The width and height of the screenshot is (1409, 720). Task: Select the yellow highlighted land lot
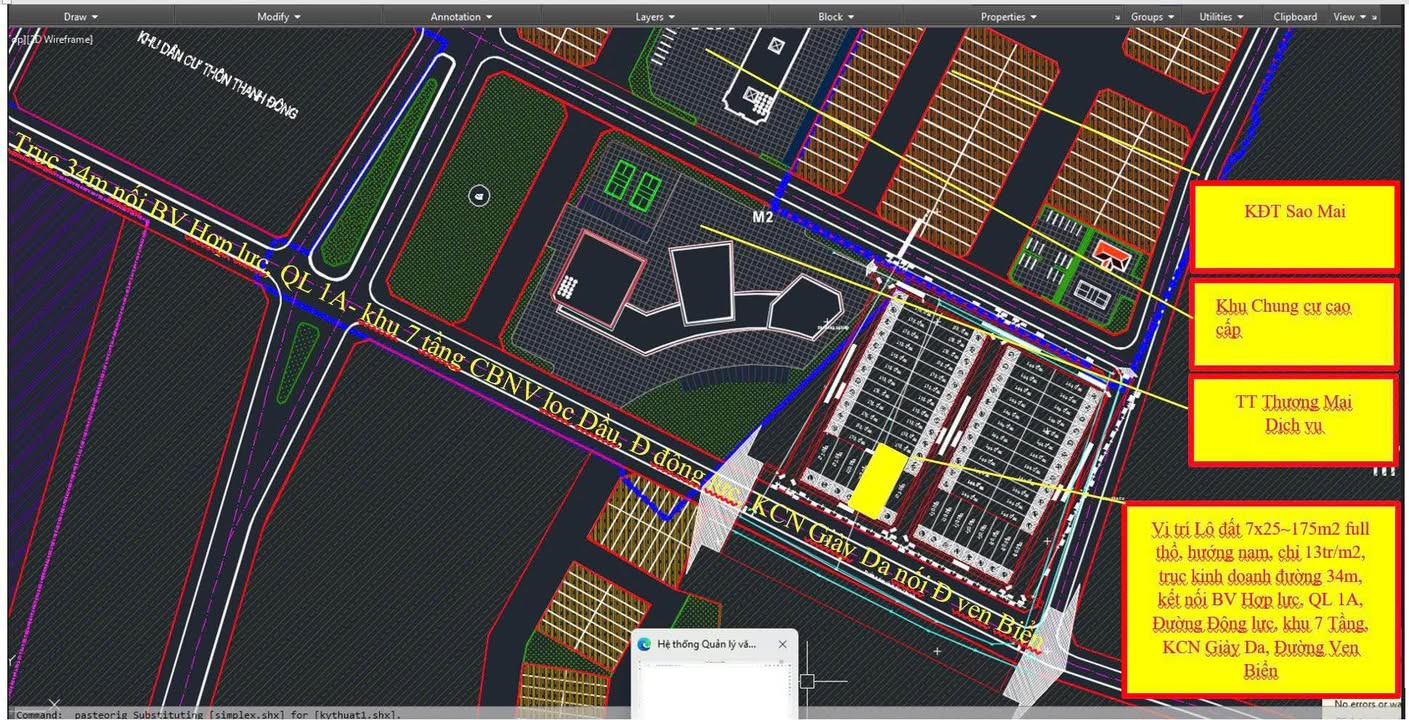click(877, 482)
